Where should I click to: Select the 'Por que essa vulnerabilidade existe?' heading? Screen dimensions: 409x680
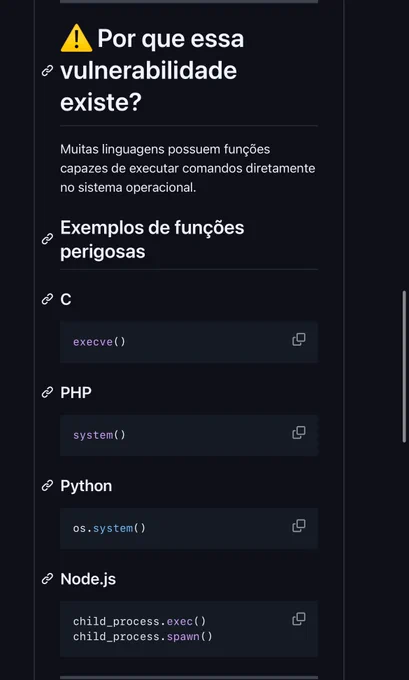point(152,71)
